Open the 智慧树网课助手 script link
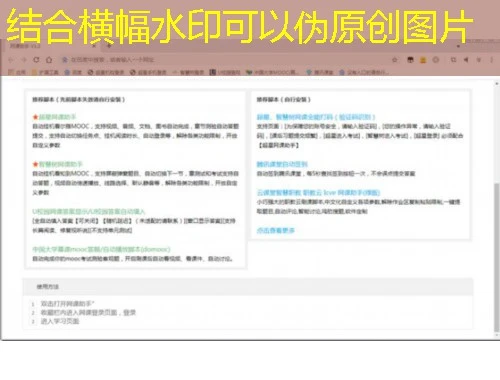 point(60,164)
